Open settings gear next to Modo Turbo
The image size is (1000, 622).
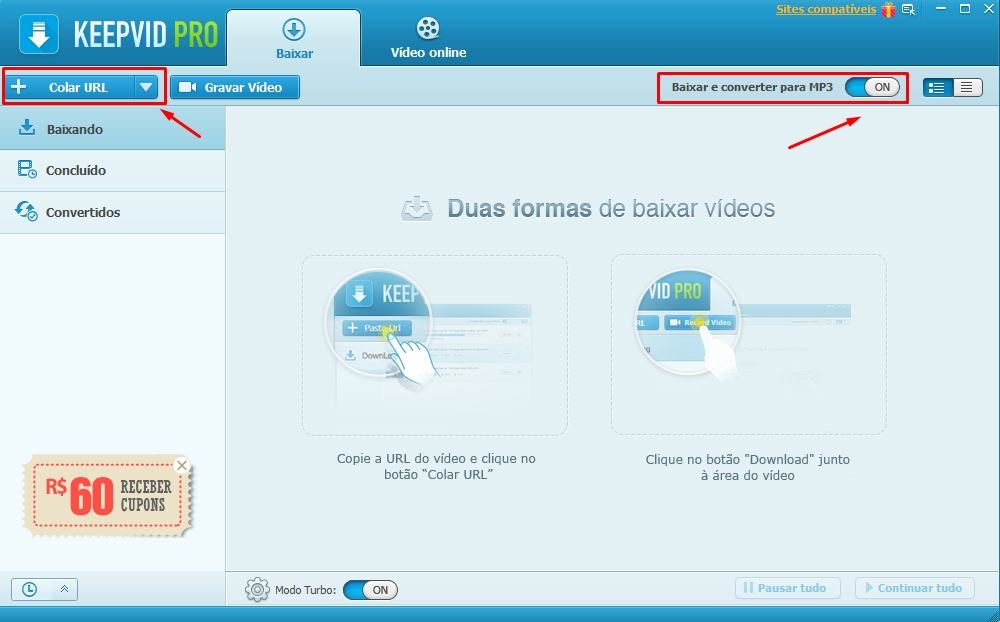257,589
